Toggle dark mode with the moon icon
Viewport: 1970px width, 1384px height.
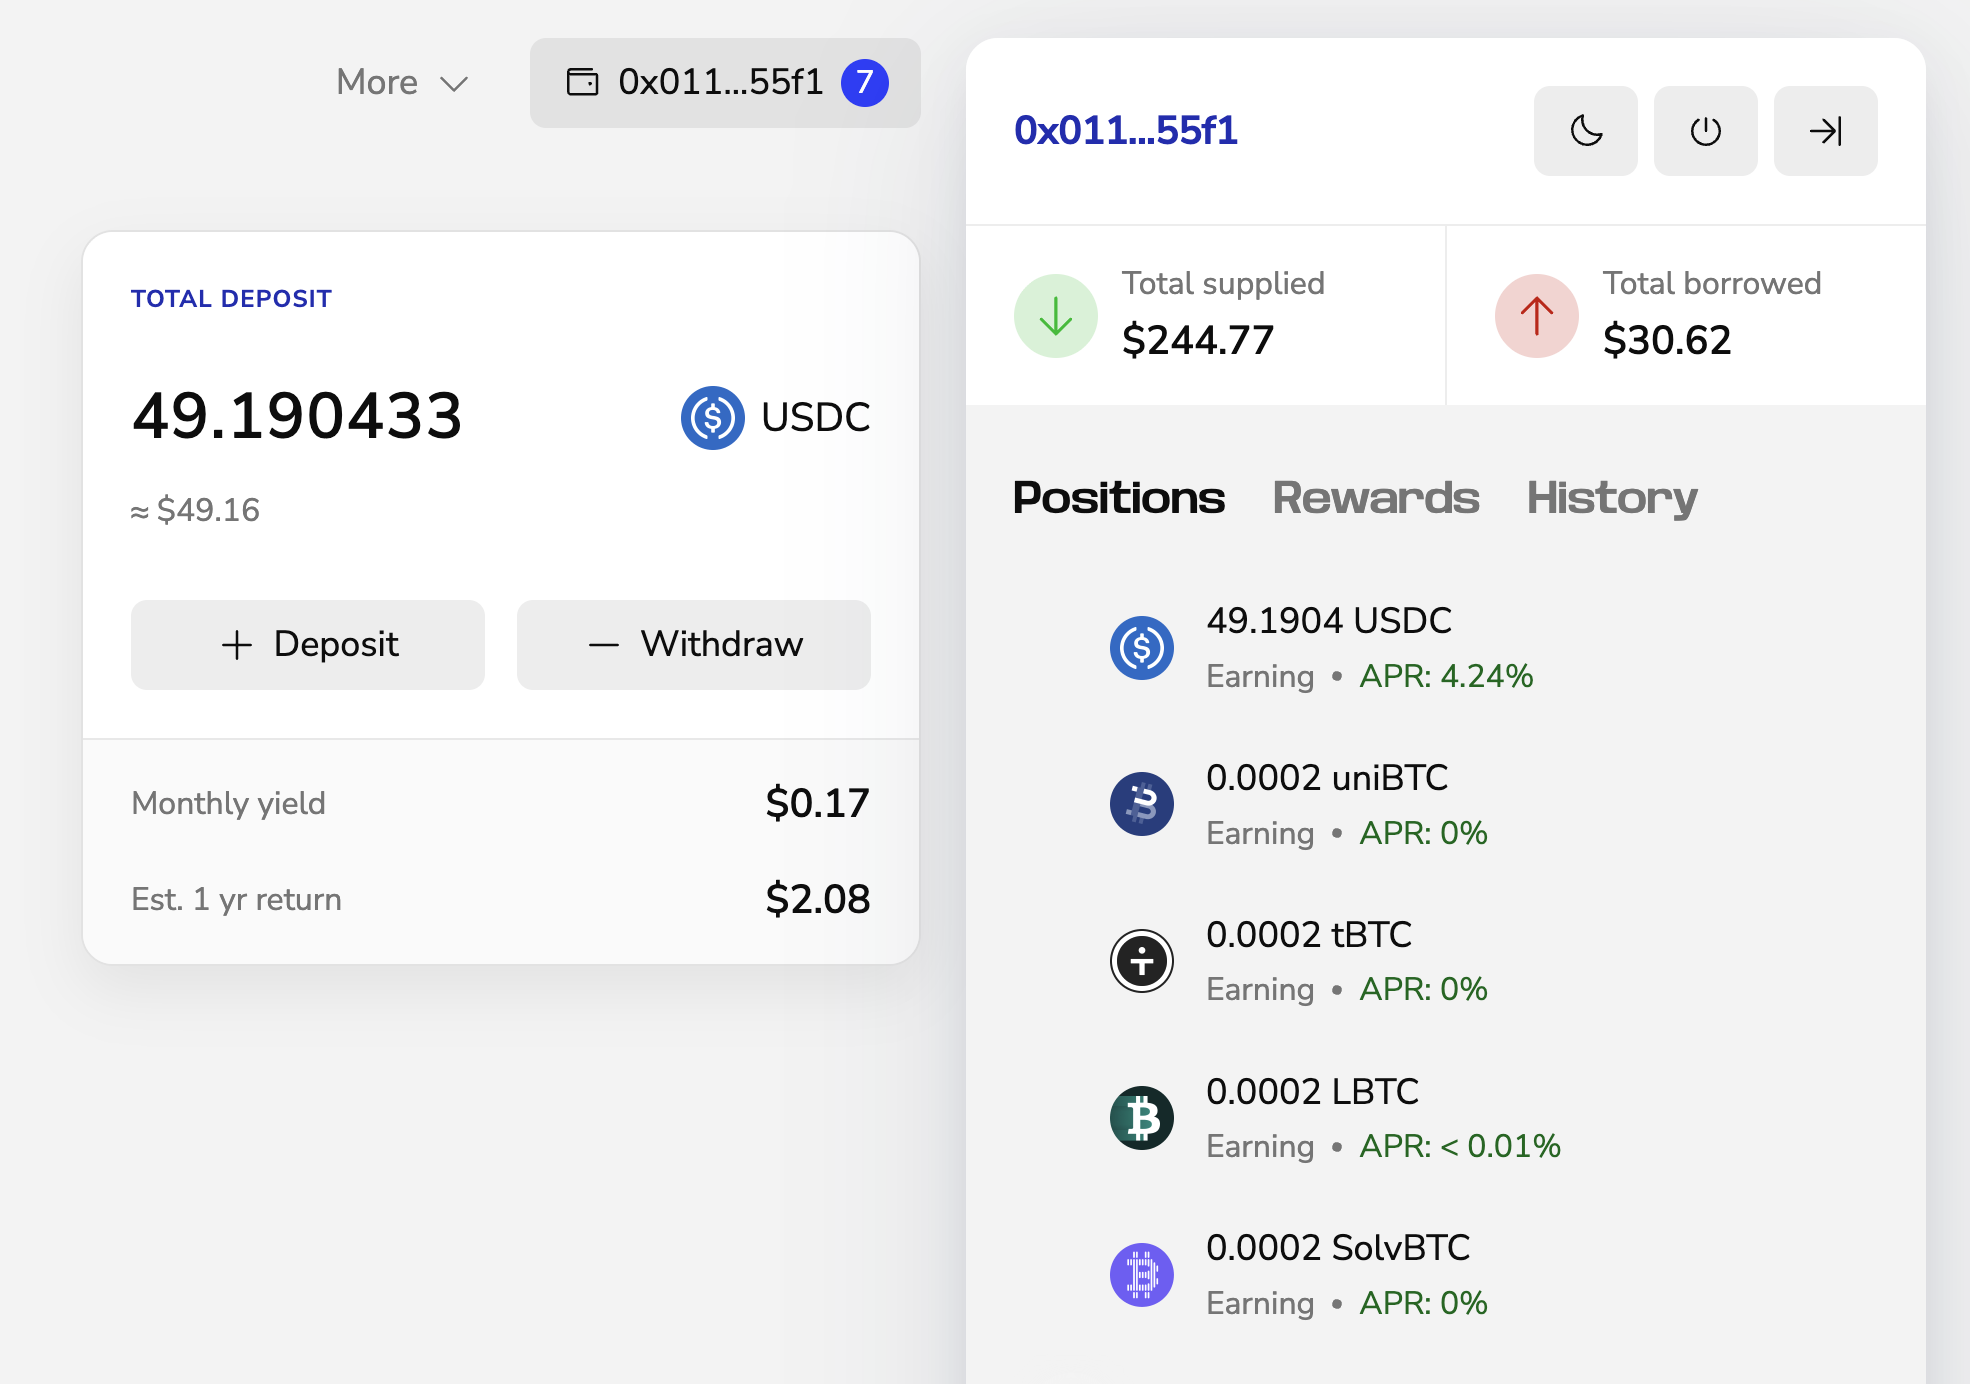pos(1585,131)
